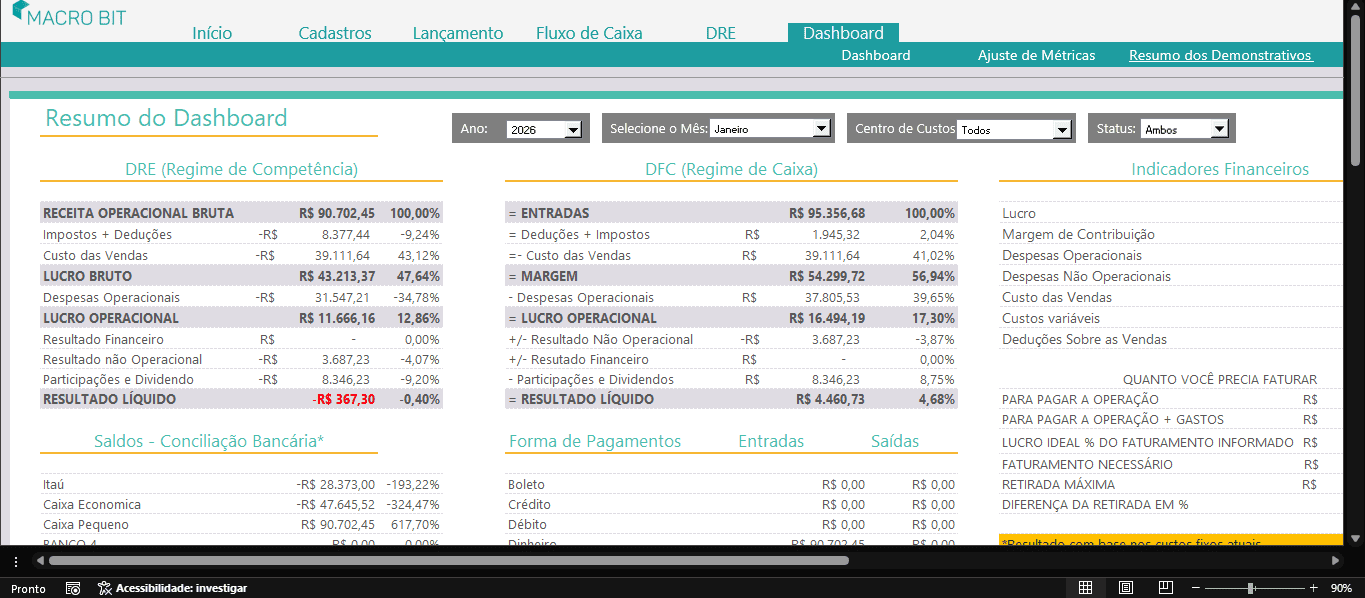
Task: Select the ENTRADAS value R$ 95.356,68
Action: 827,213
